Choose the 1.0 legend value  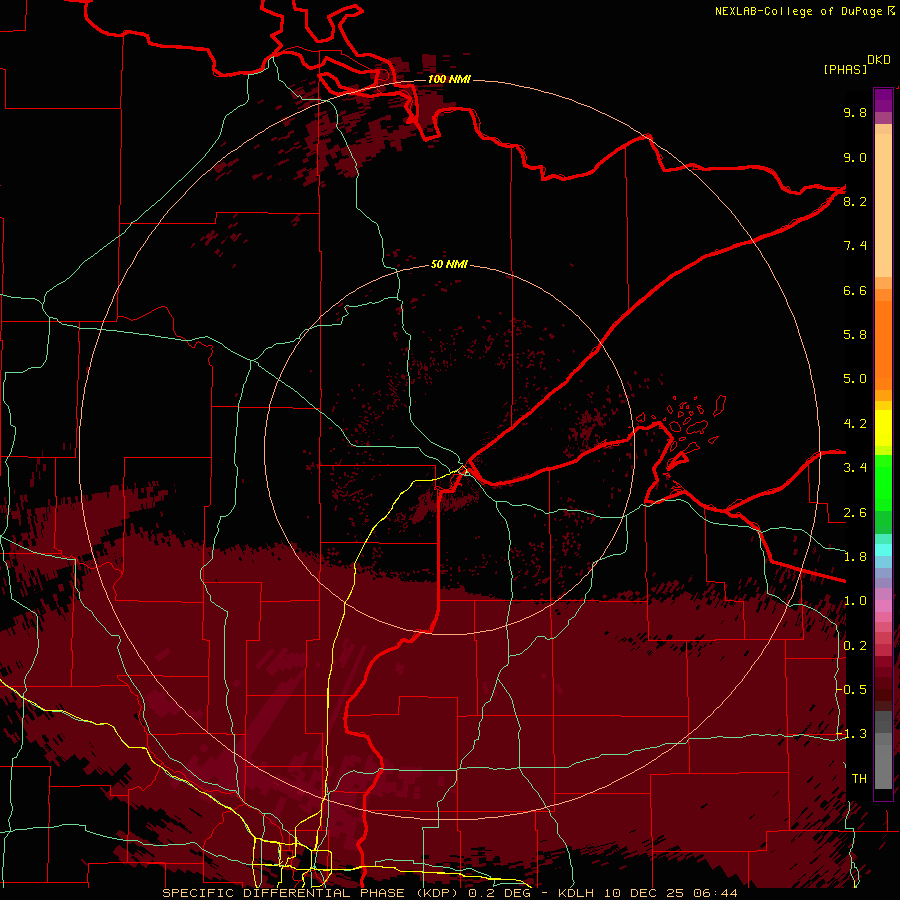(x=855, y=601)
